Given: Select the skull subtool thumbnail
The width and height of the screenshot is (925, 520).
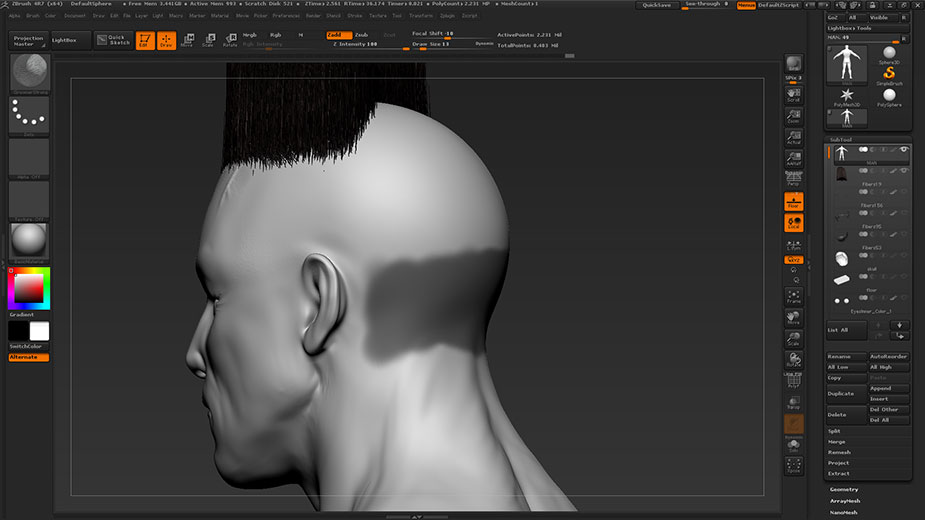Looking at the screenshot, I should pyautogui.click(x=841, y=259).
